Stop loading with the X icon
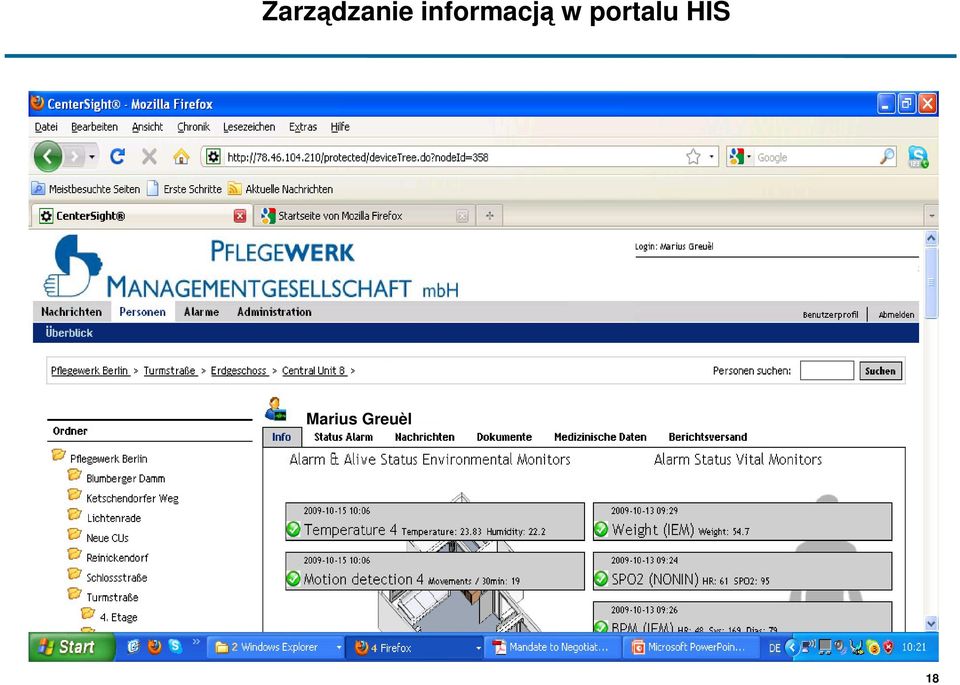This screenshot has height=685, width=960. pos(149,157)
